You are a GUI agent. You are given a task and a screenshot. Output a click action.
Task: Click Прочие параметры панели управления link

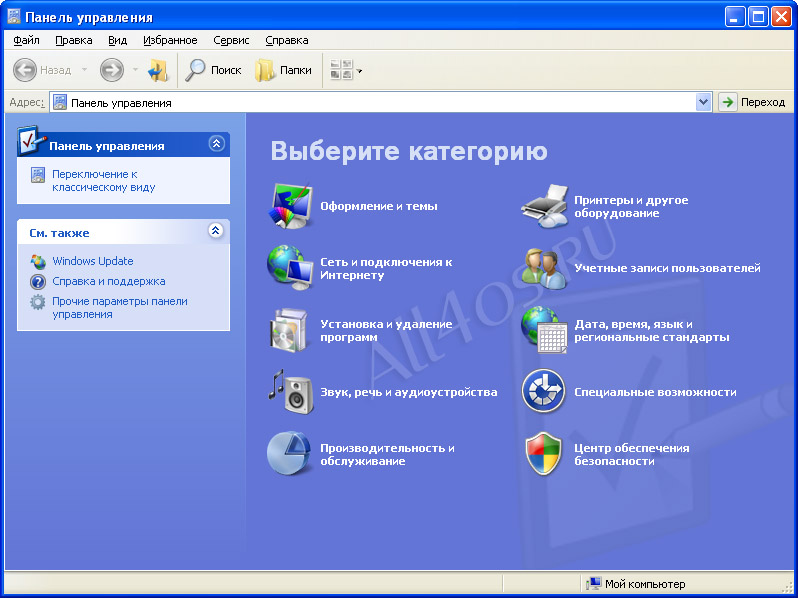120,307
